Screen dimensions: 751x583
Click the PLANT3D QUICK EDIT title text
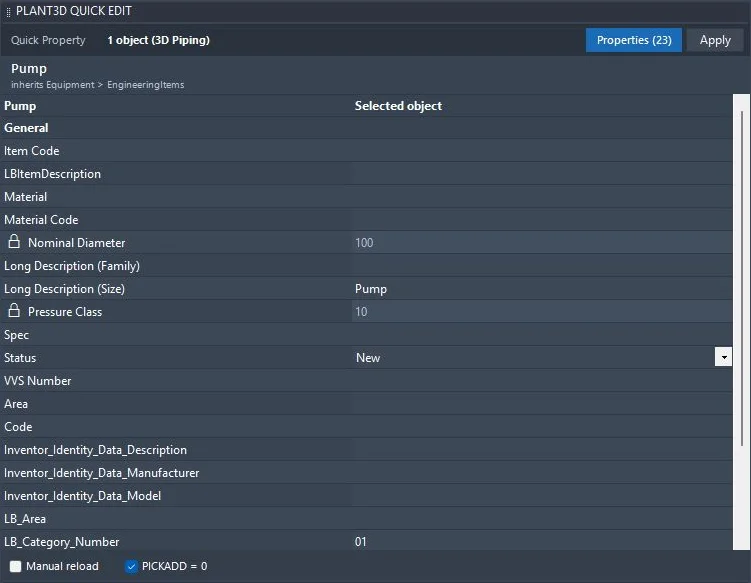[x=74, y=11]
